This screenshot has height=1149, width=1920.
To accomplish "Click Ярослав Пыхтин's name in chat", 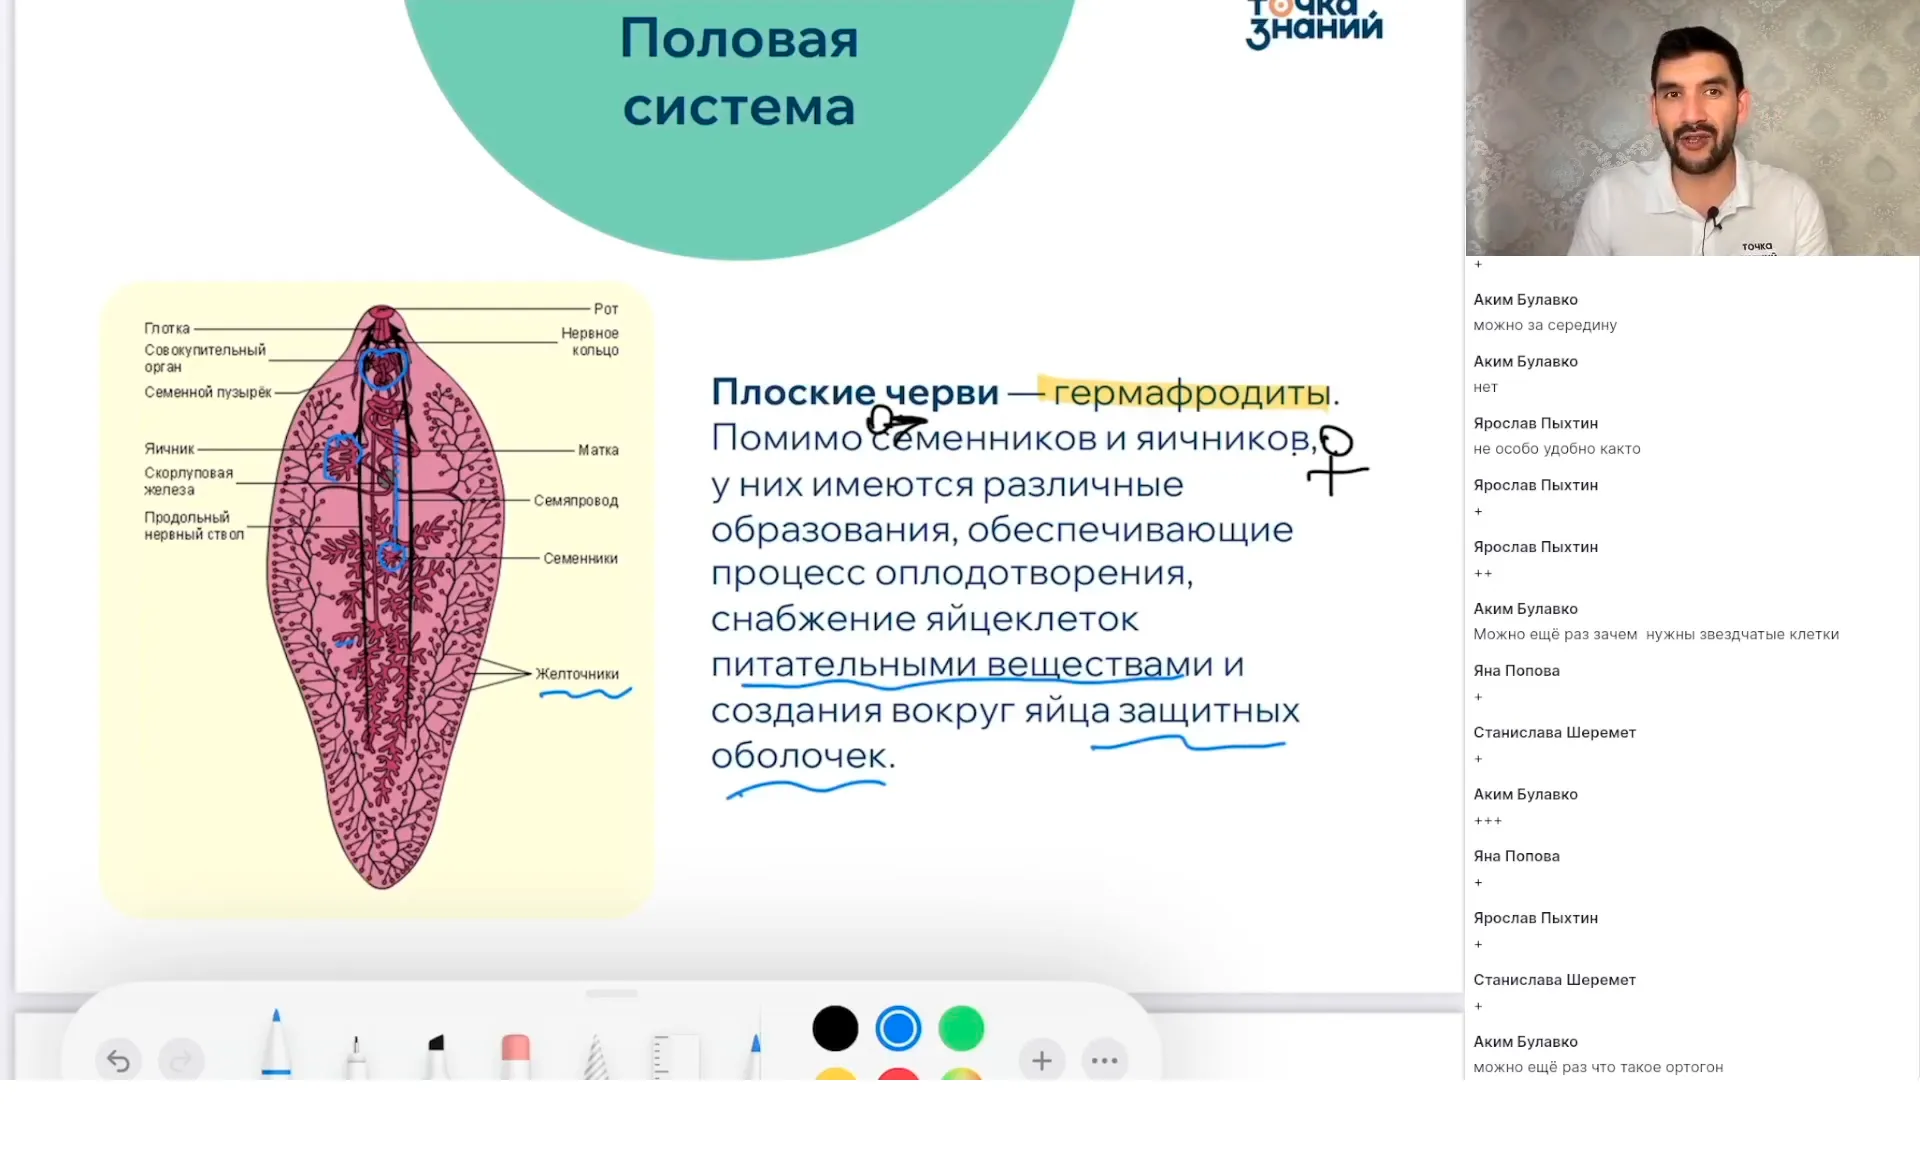I will click(x=1537, y=422).
